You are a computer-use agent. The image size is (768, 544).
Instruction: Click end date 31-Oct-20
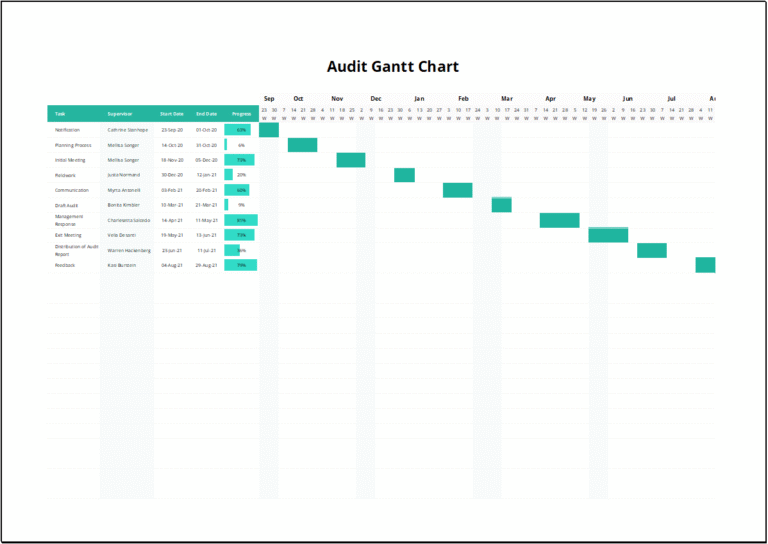pyautogui.click(x=206, y=145)
